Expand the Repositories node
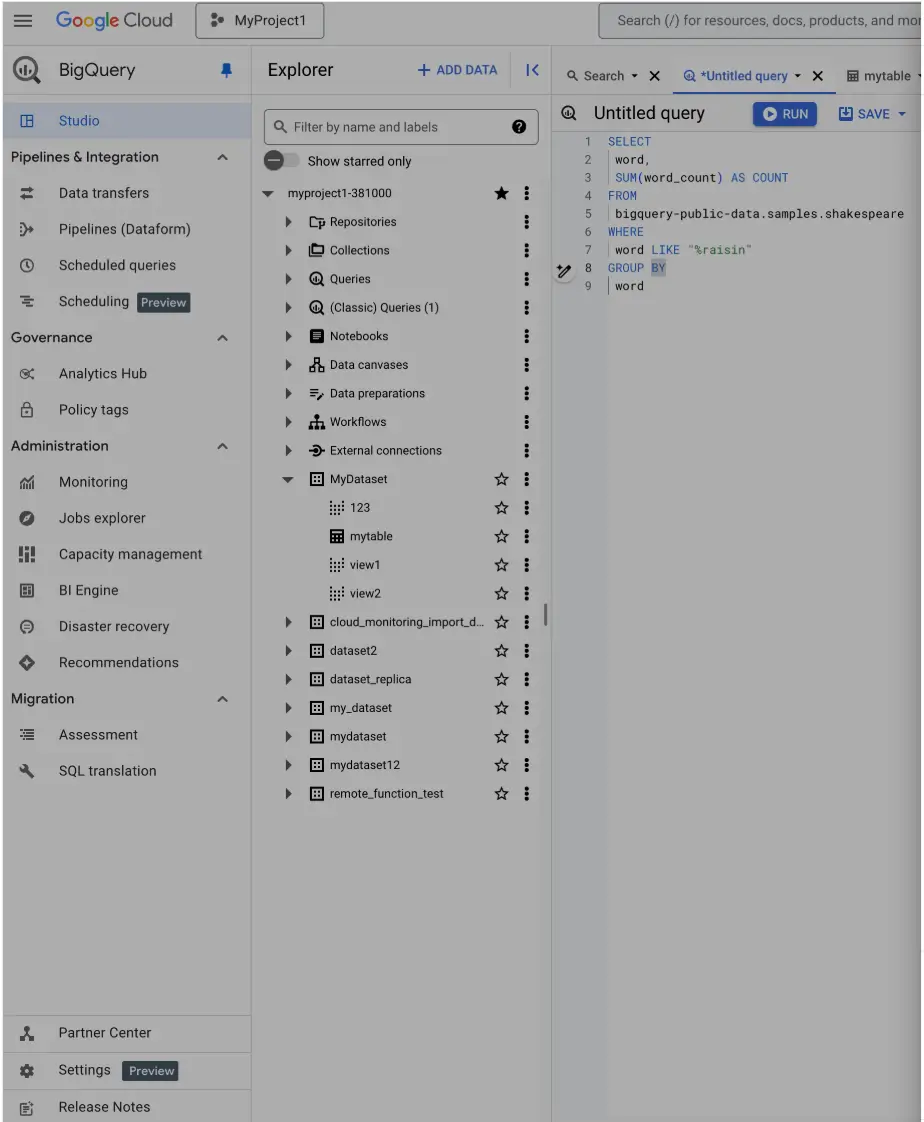 coord(288,222)
